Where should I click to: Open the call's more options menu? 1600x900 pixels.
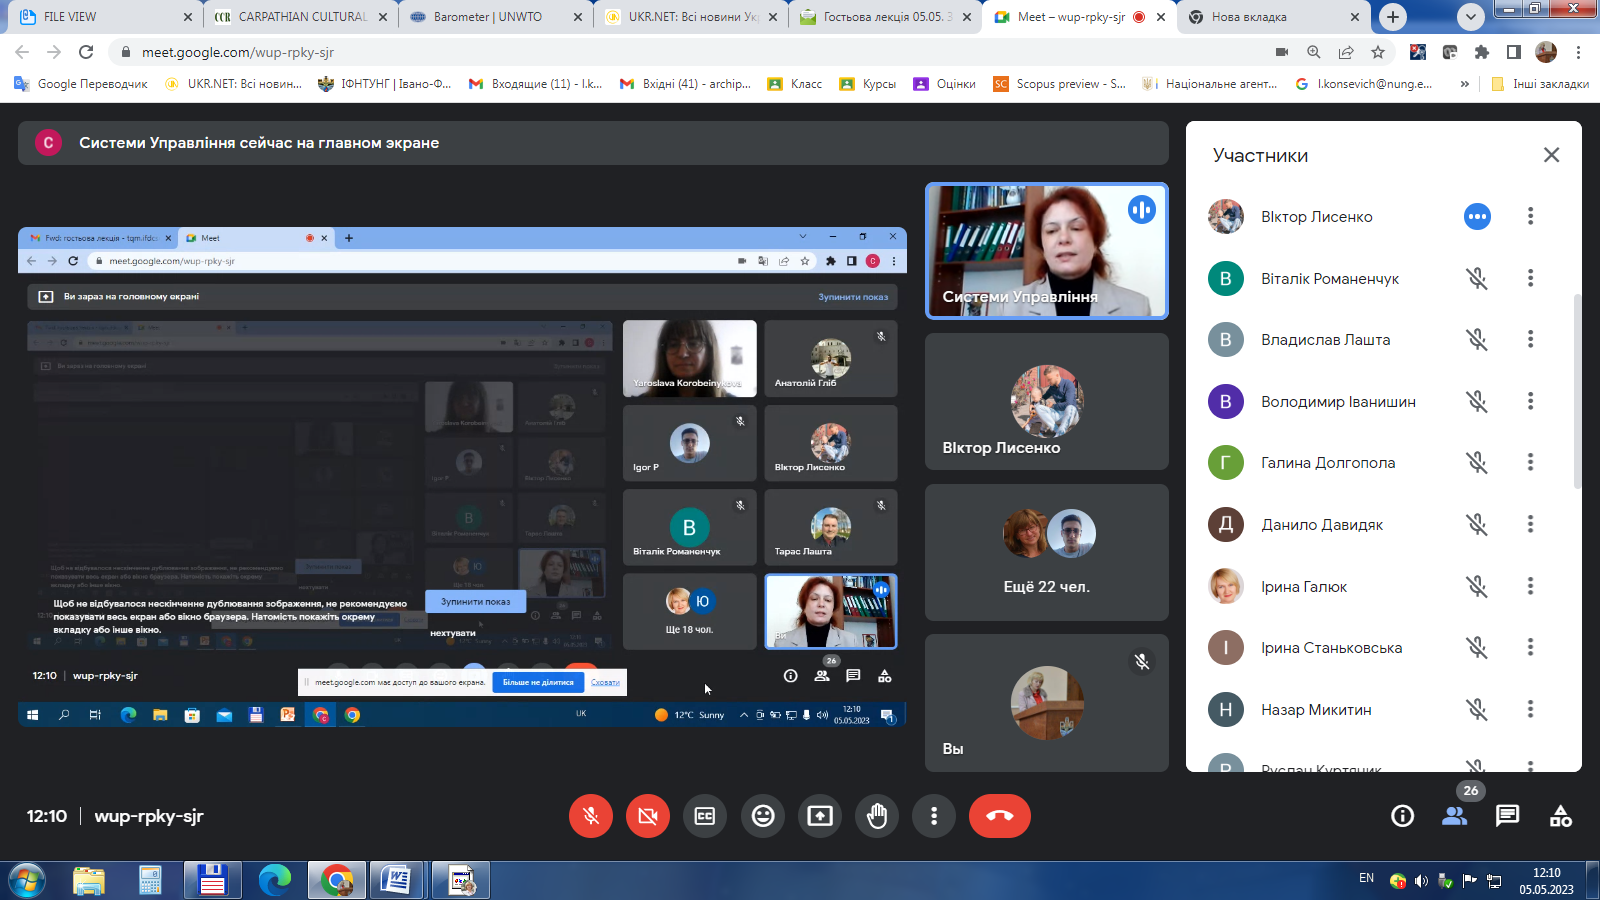pos(934,816)
